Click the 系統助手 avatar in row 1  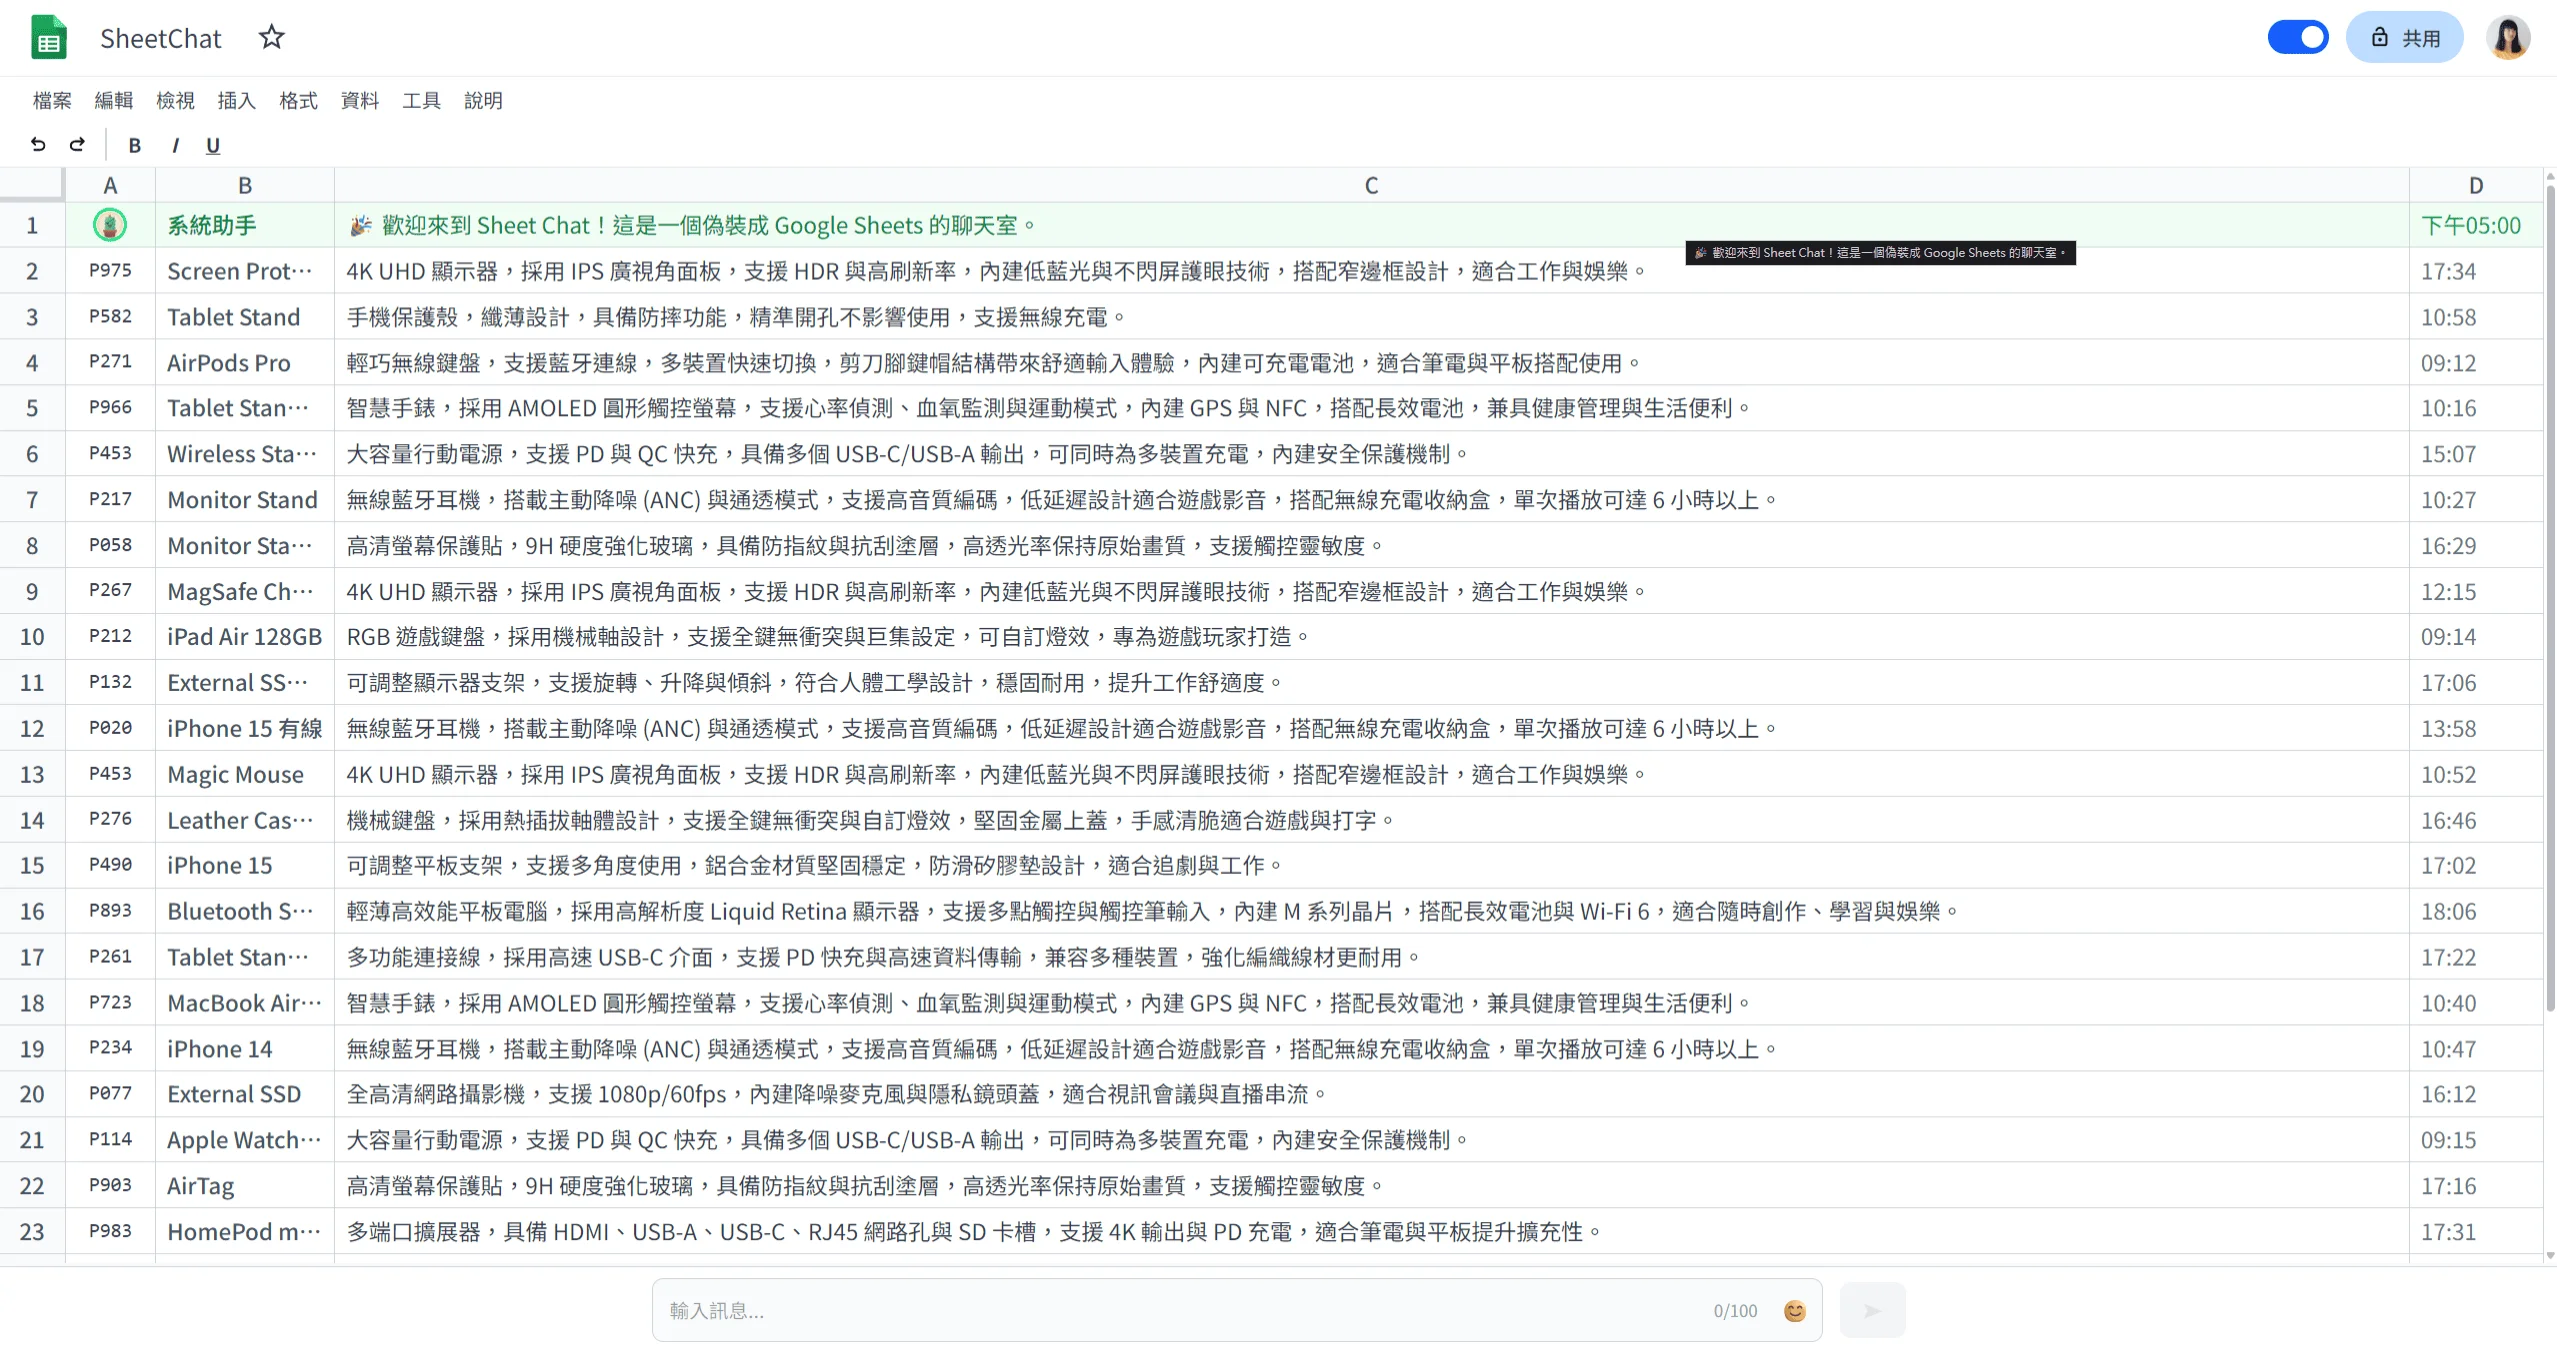click(x=110, y=225)
